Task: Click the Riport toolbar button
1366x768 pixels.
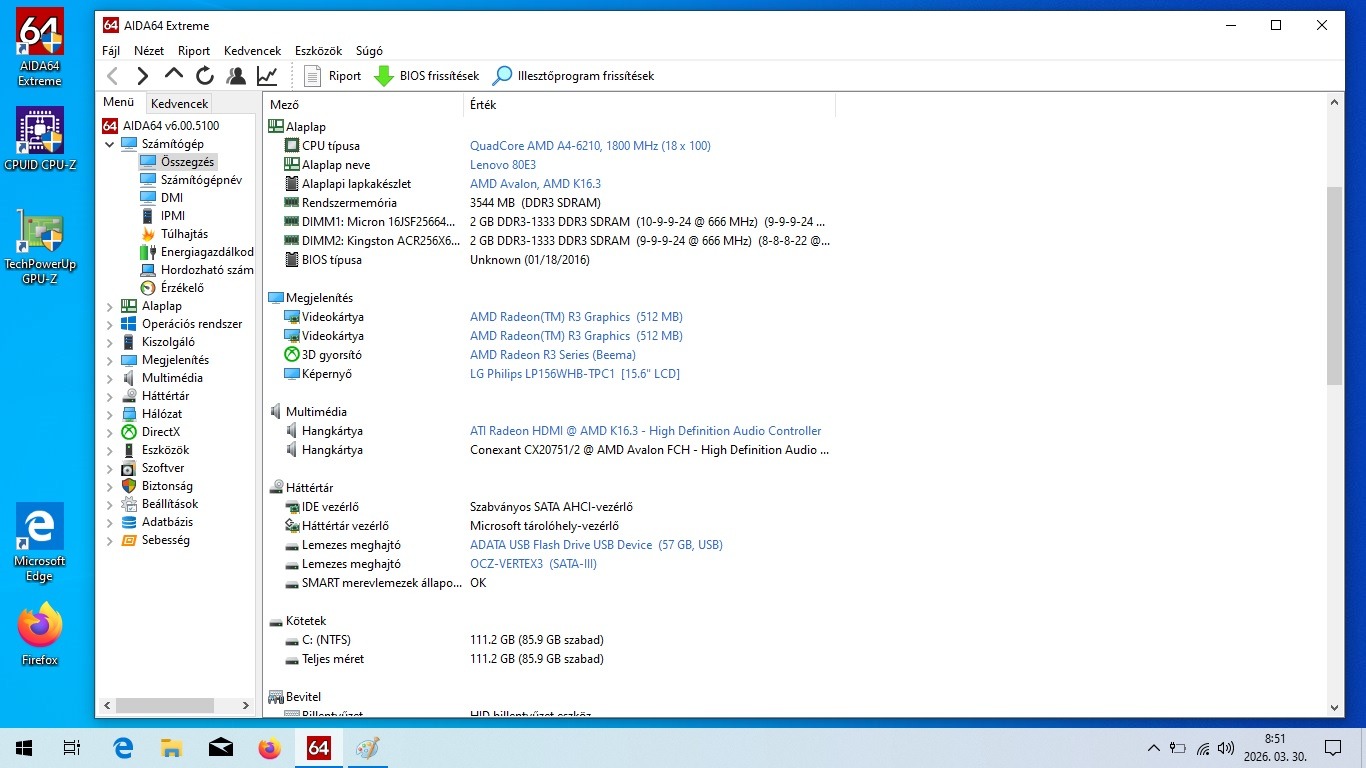Action: [332, 76]
